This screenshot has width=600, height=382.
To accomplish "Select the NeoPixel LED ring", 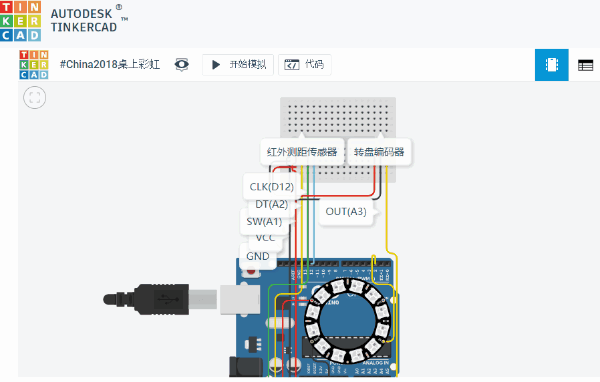I will click(x=347, y=321).
